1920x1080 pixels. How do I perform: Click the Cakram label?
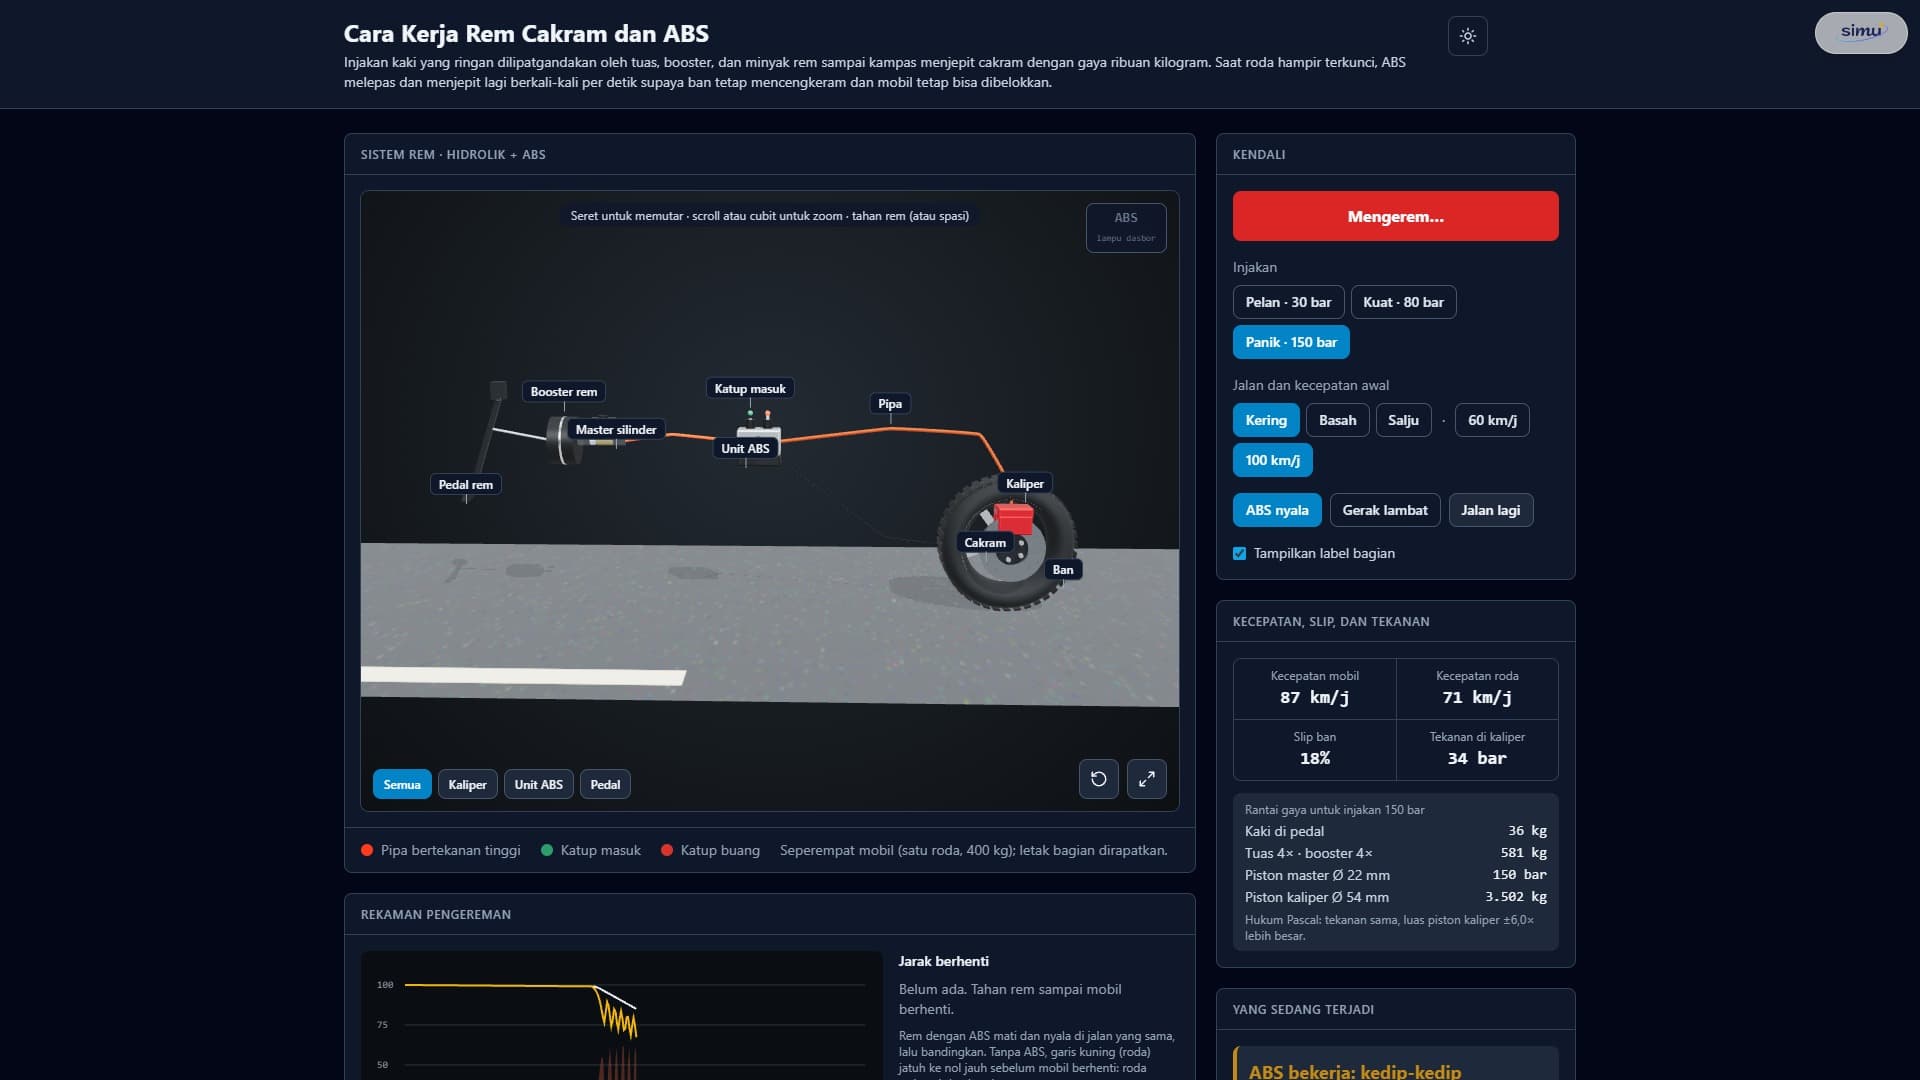coord(985,543)
